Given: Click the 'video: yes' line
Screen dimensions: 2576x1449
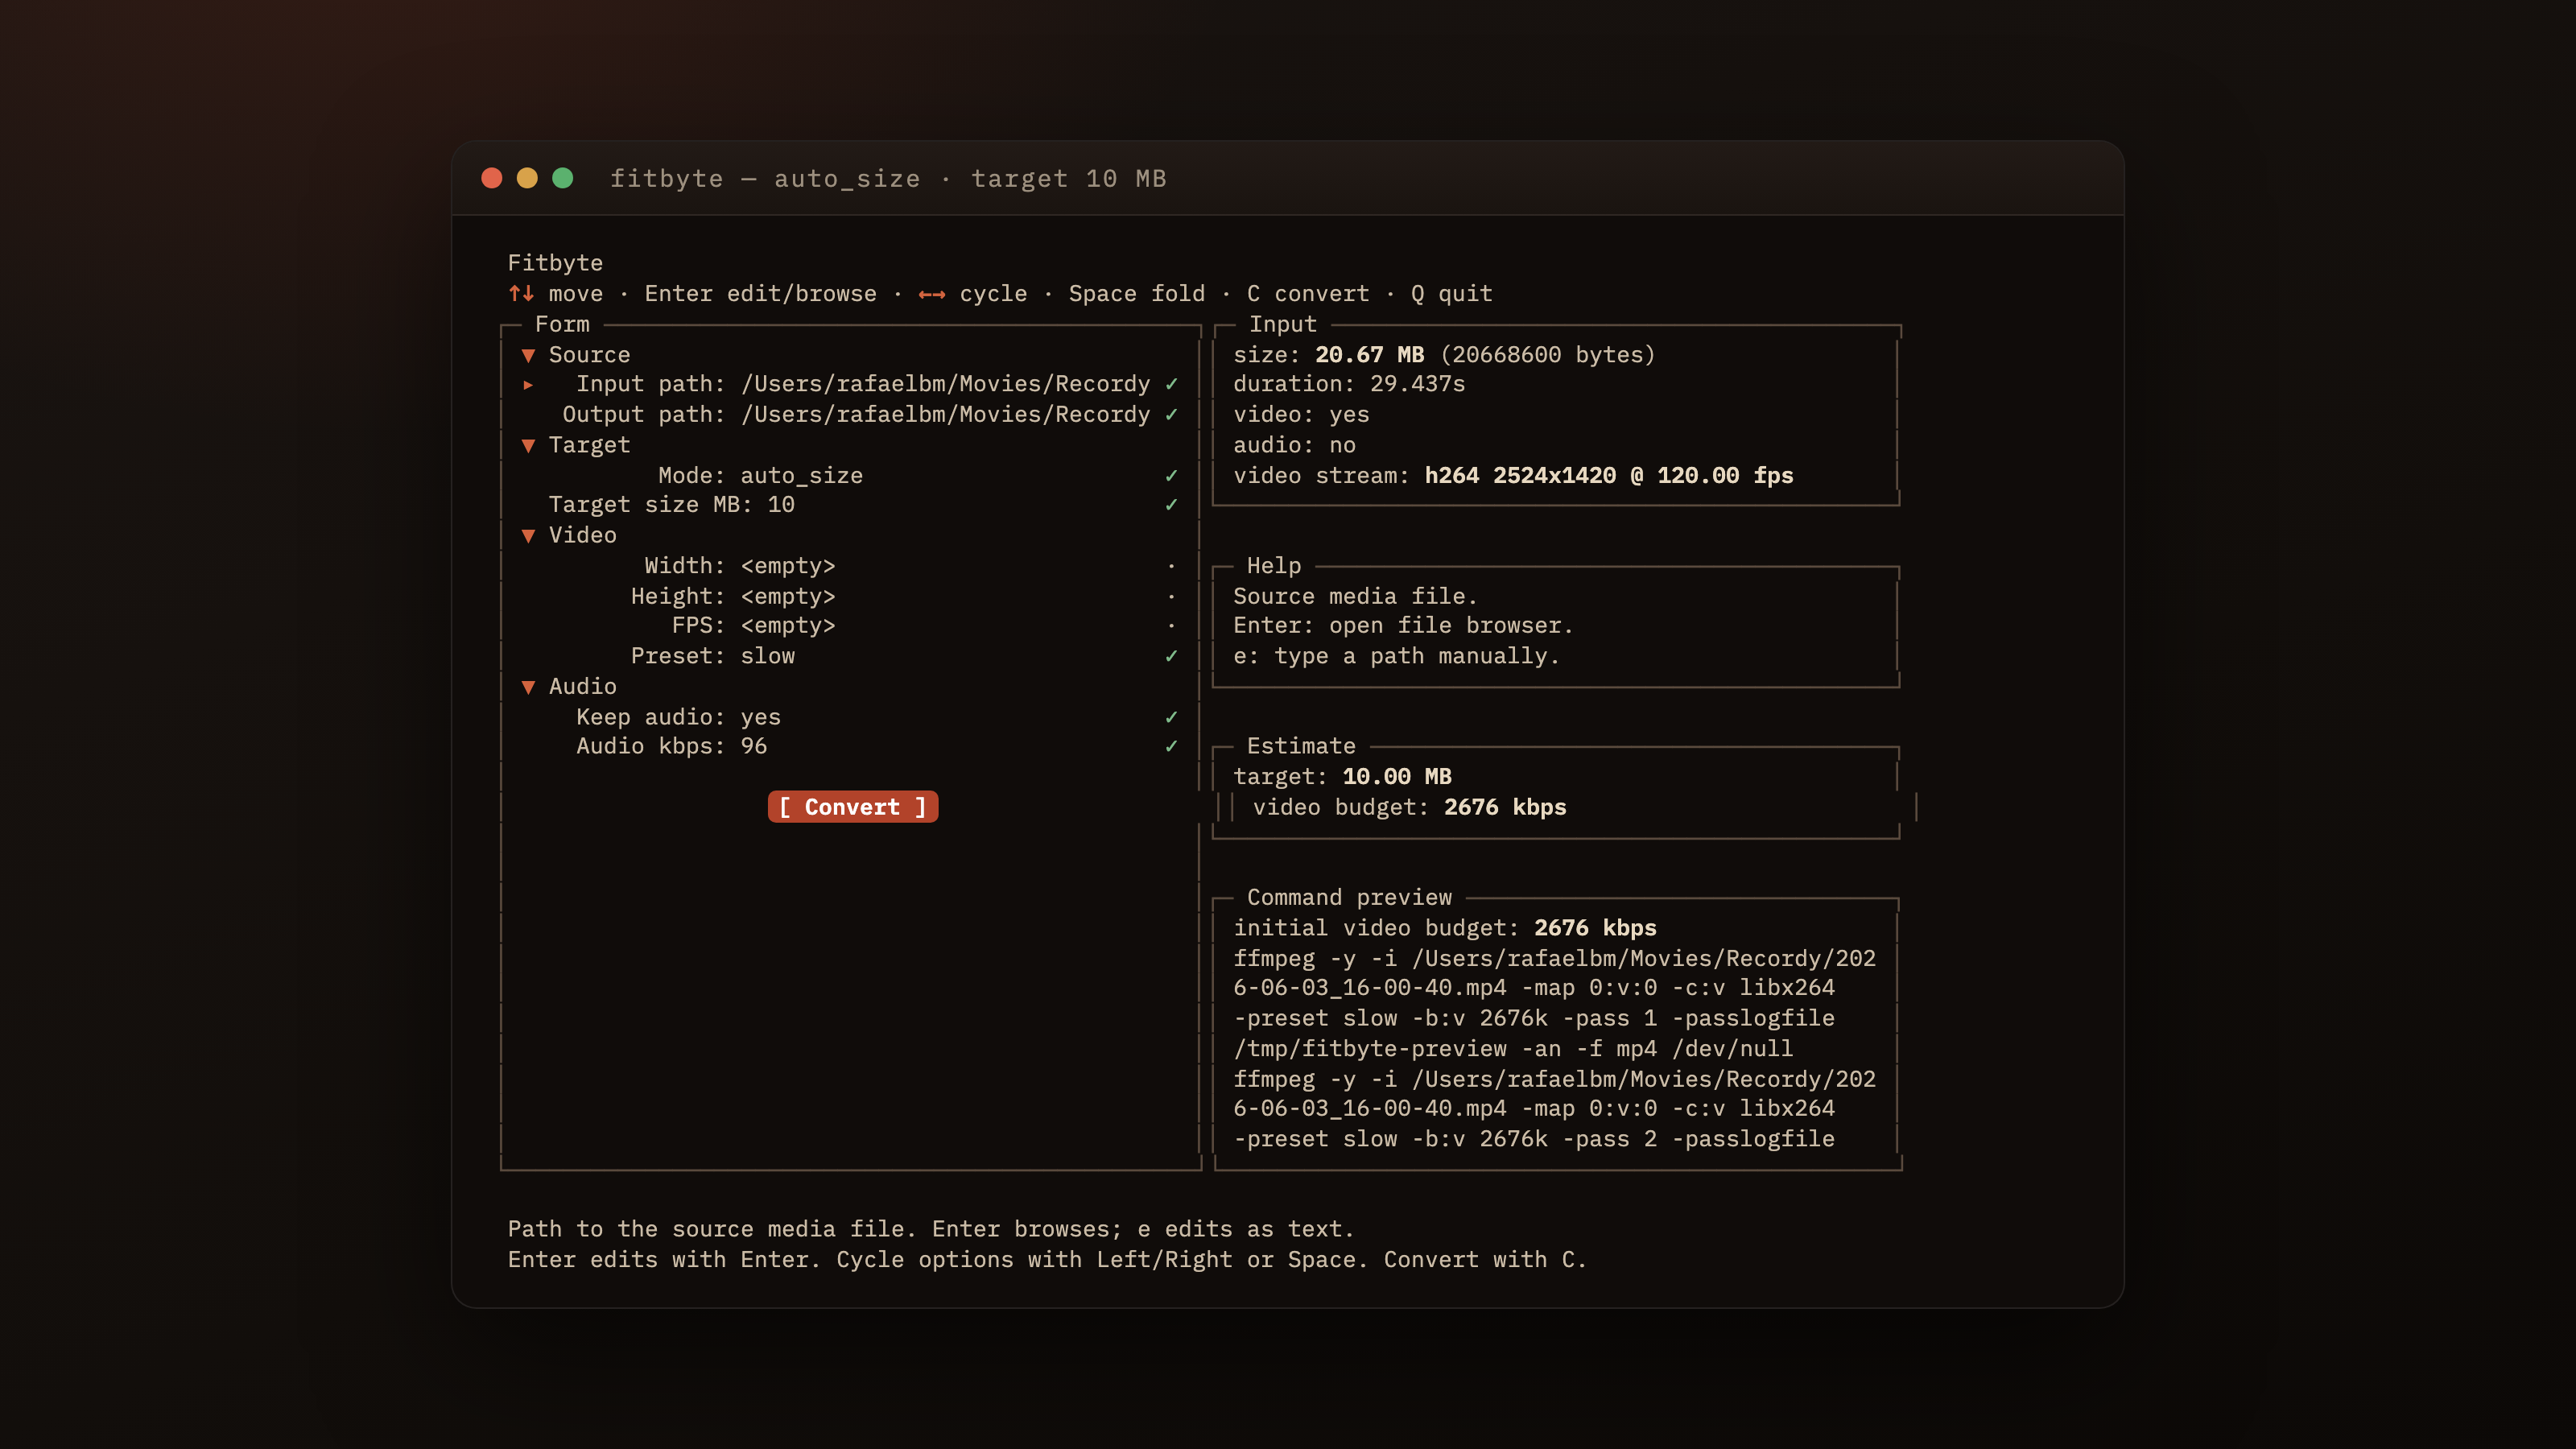Looking at the screenshot, I should 1301,414.
